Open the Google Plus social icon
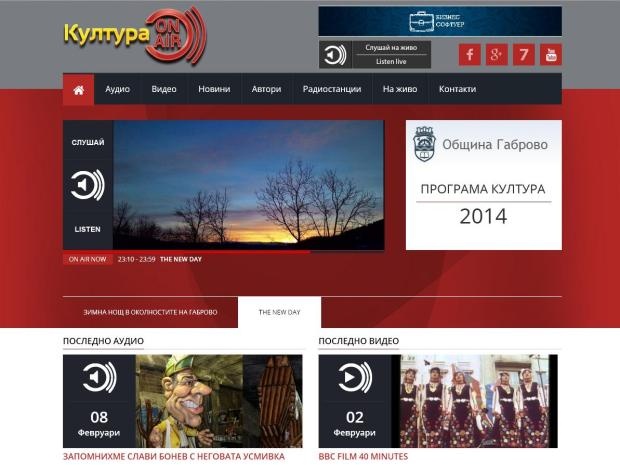Image resolution: width=620 pixels, height=465 pixels. (497, 54)
